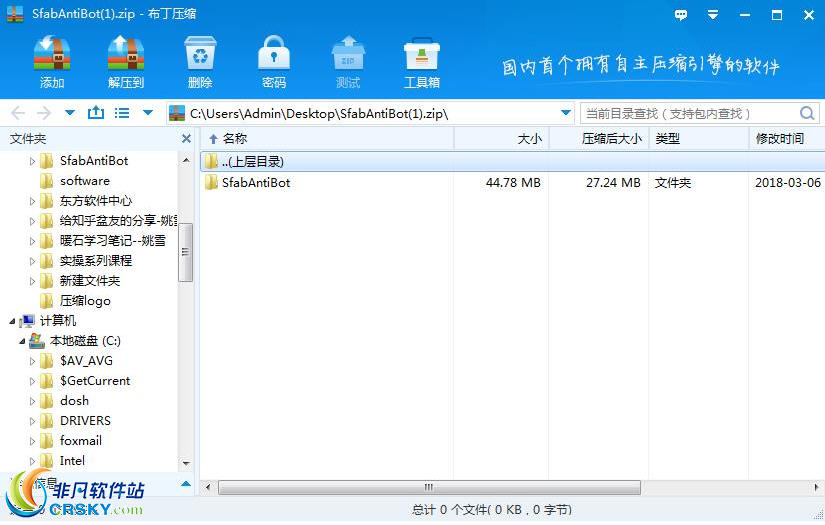Go forward with the right arrow navigation icon
This screenshot has width=825, height=525.
(x=44, y=113)
